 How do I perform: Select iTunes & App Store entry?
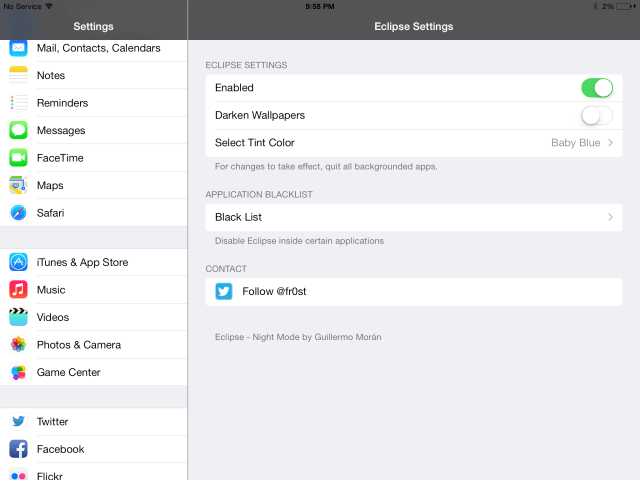[94, 262]
